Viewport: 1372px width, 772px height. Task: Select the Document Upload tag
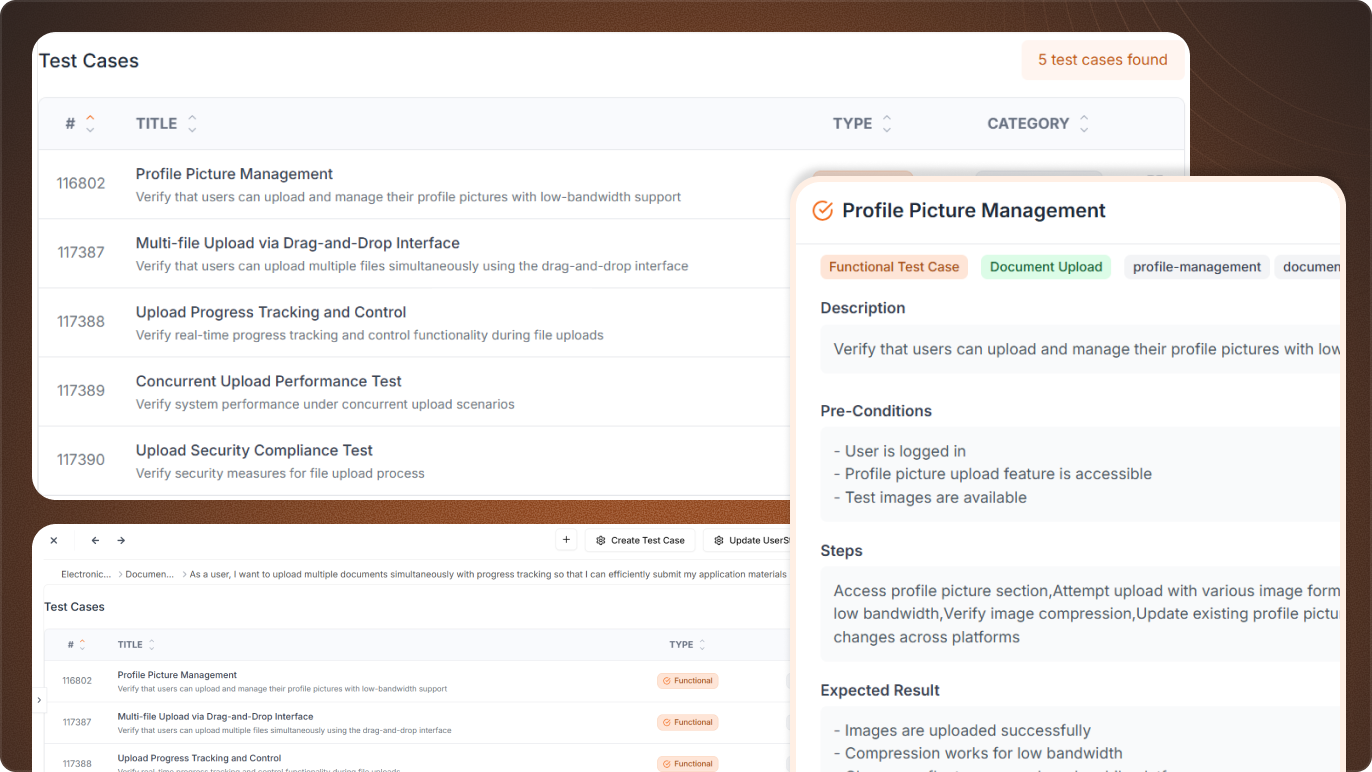(x=1046, y=266)
